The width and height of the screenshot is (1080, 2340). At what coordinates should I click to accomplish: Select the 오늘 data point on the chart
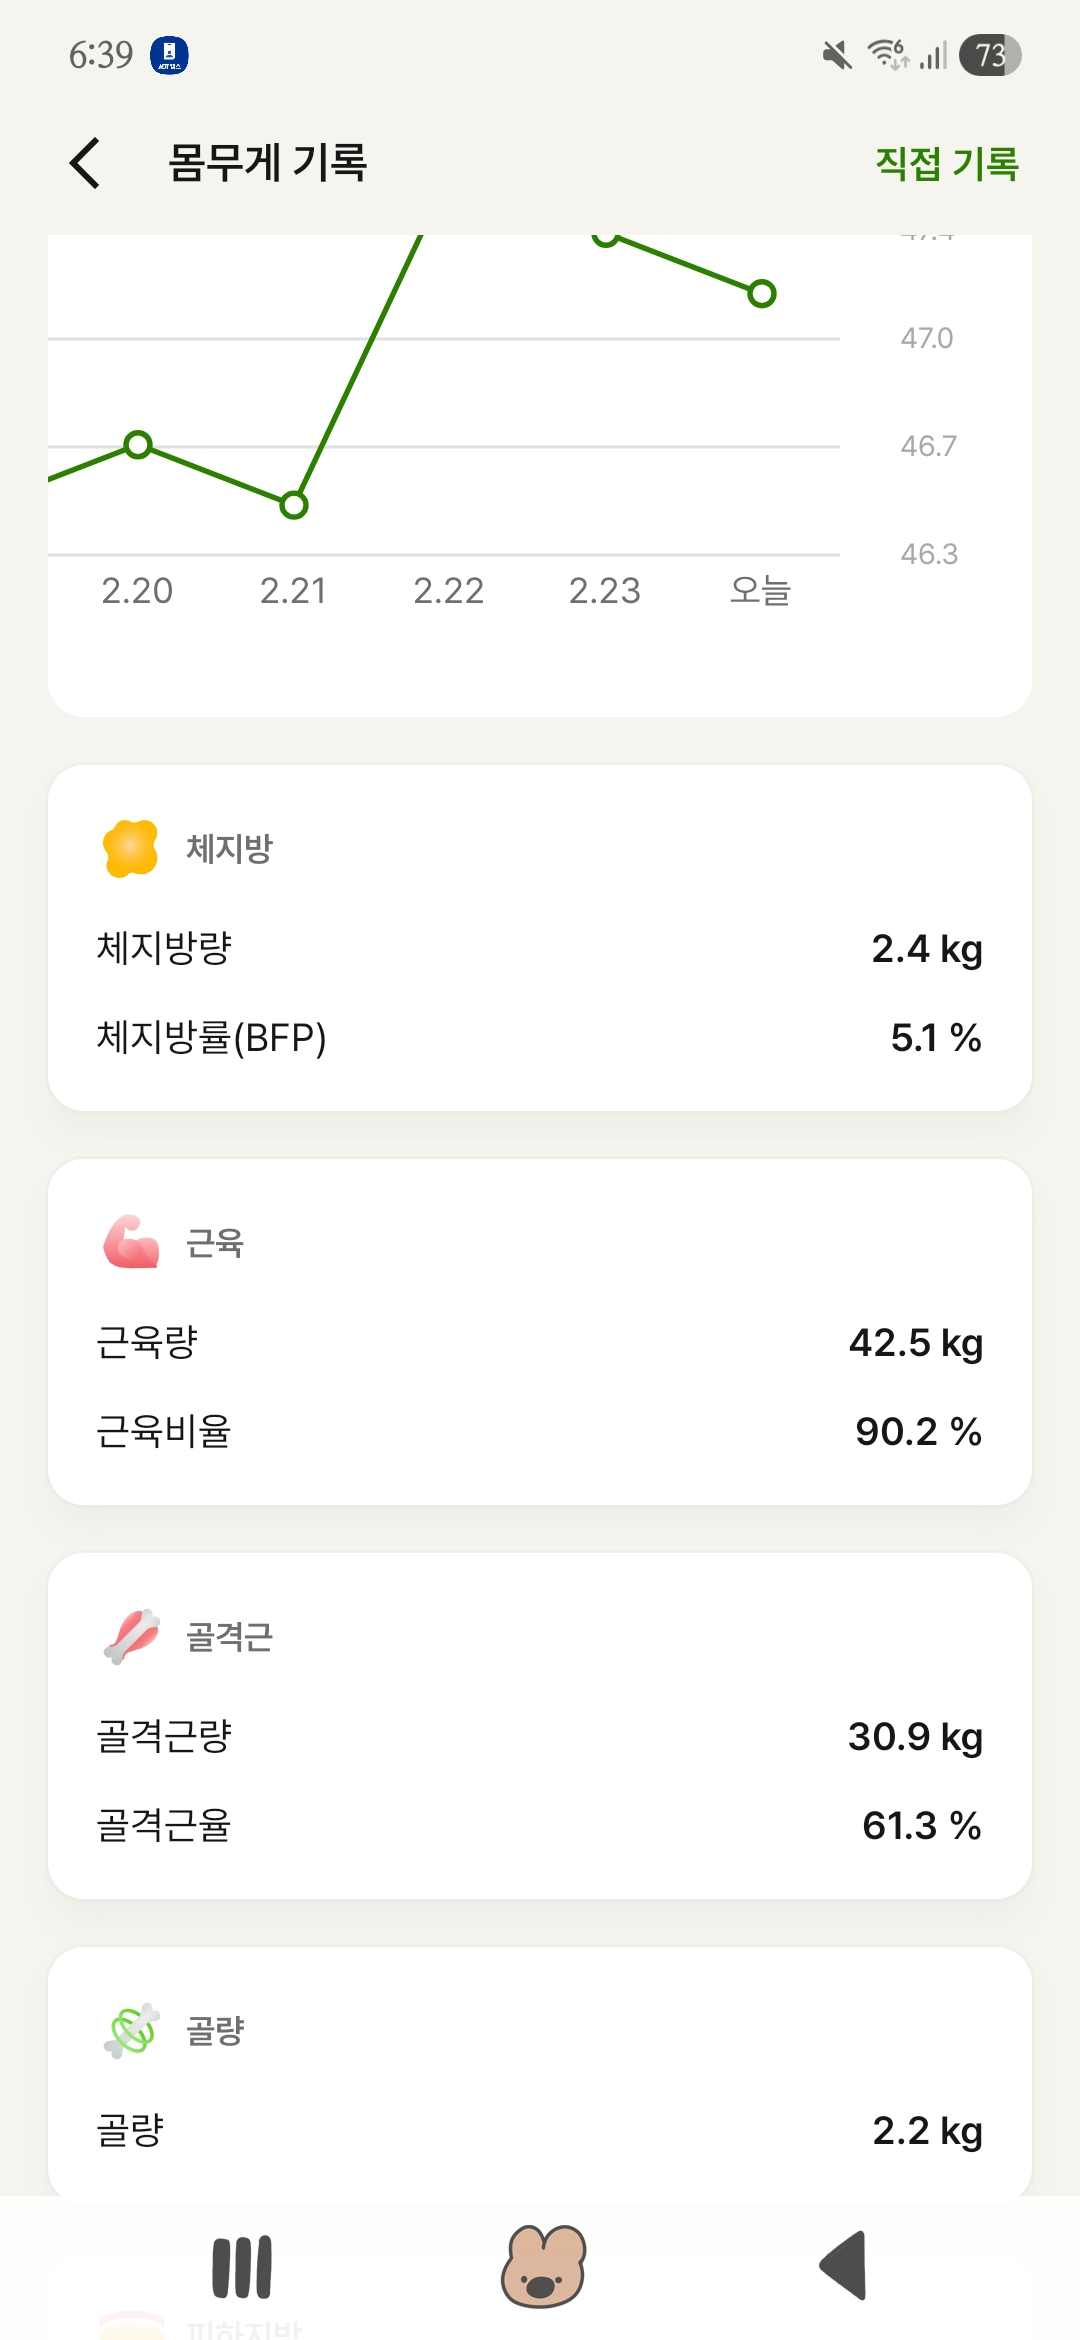click(x=762, y=294)
